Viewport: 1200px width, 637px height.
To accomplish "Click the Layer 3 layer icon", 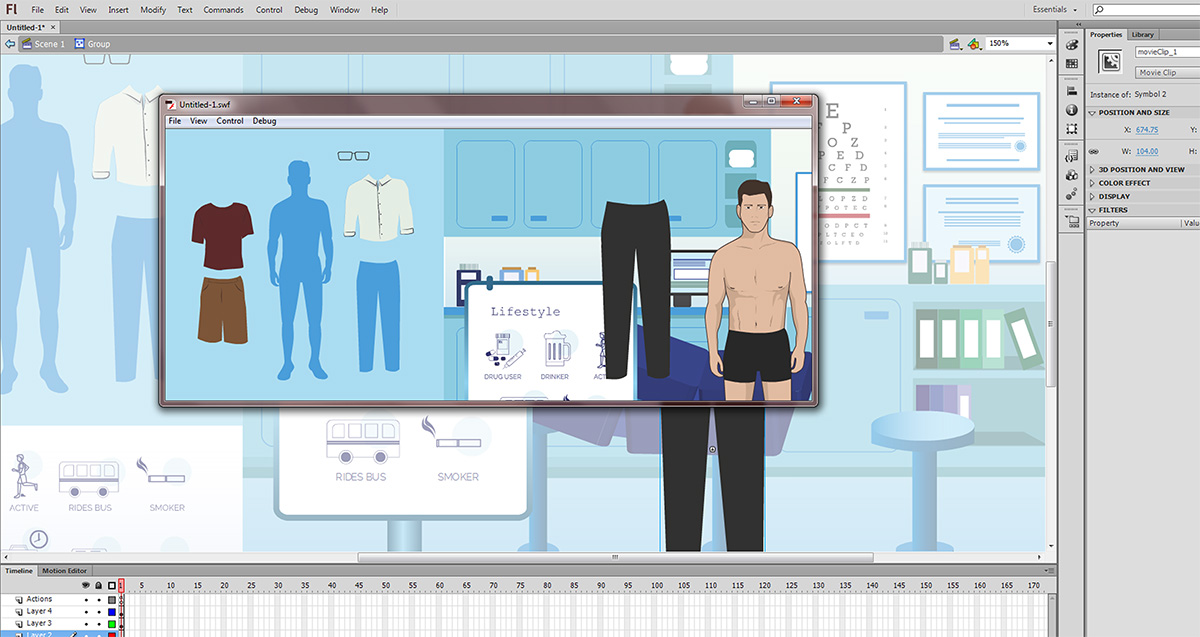I will click(x=20, y=623).
